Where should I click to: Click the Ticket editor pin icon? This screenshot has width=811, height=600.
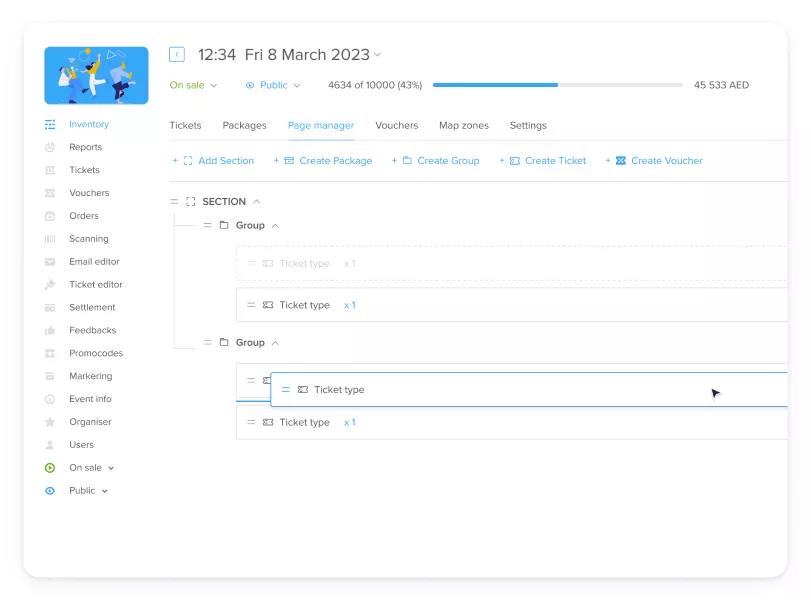tap(50, 285)
